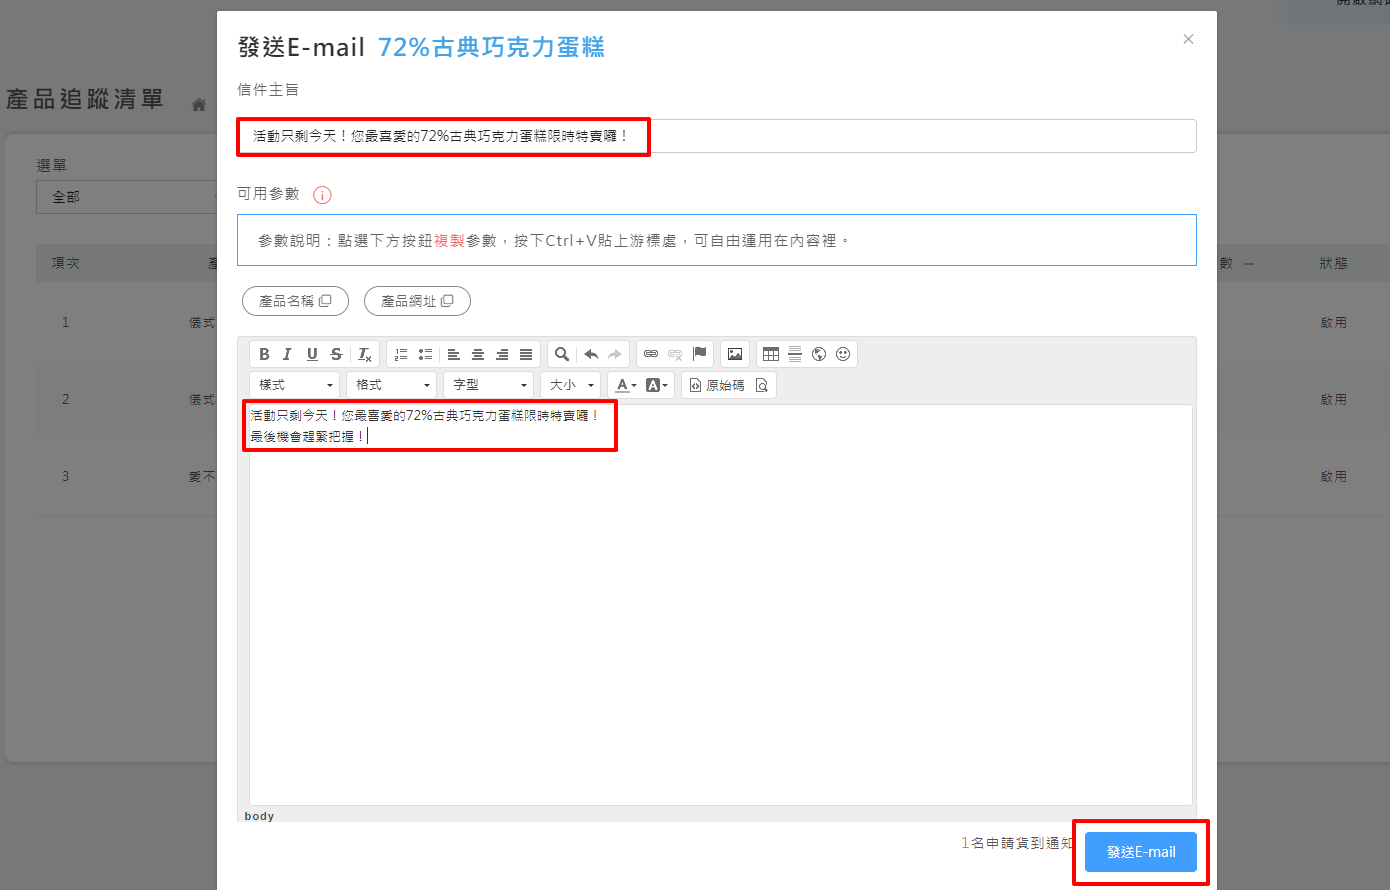Click the 信件主旨 subject field
The height and width of the screenshot is (890, 1390).
coord(900,136)
